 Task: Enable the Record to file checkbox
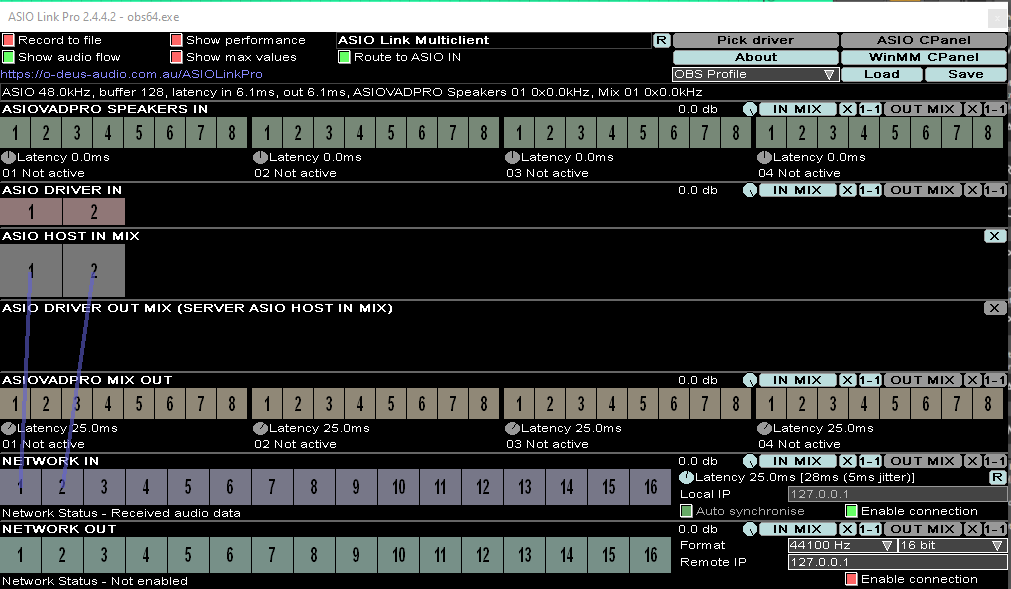[8, 40]
